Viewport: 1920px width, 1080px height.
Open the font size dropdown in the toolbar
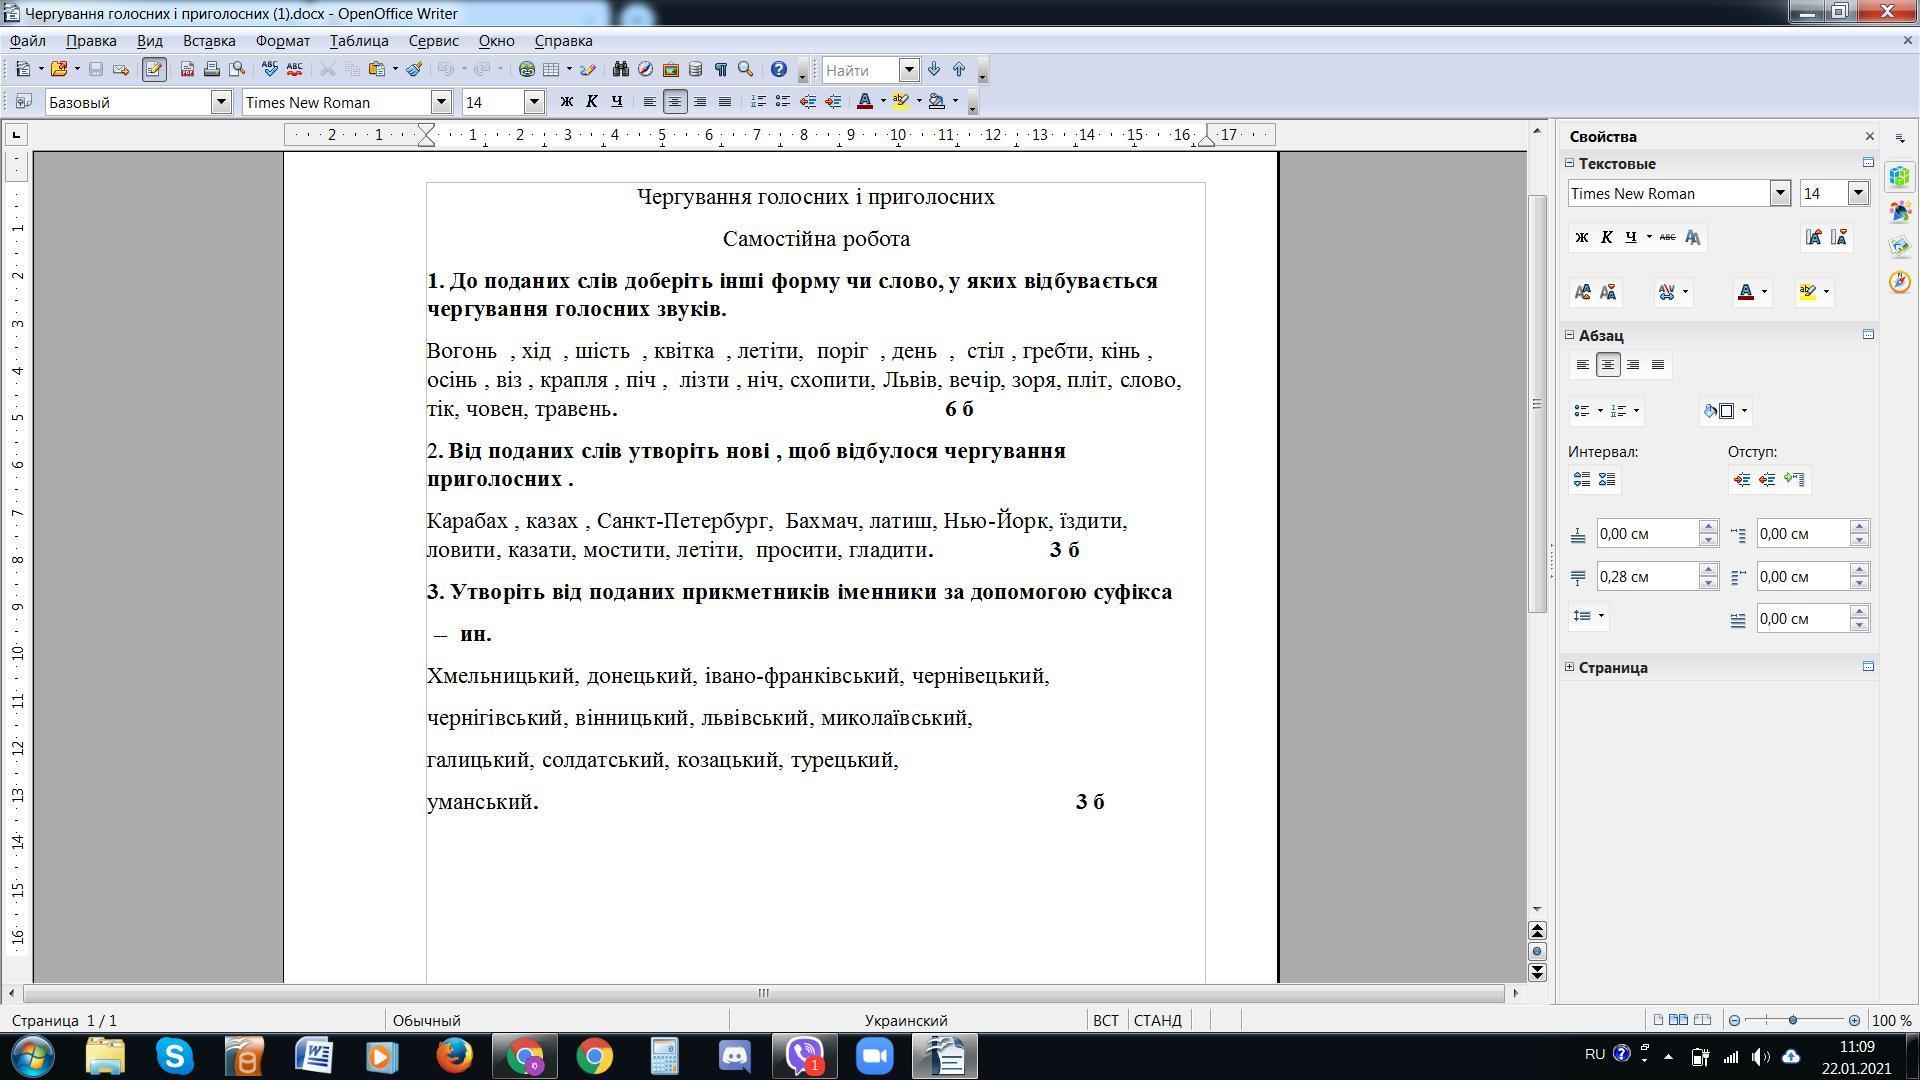click(x=534, y=101)
